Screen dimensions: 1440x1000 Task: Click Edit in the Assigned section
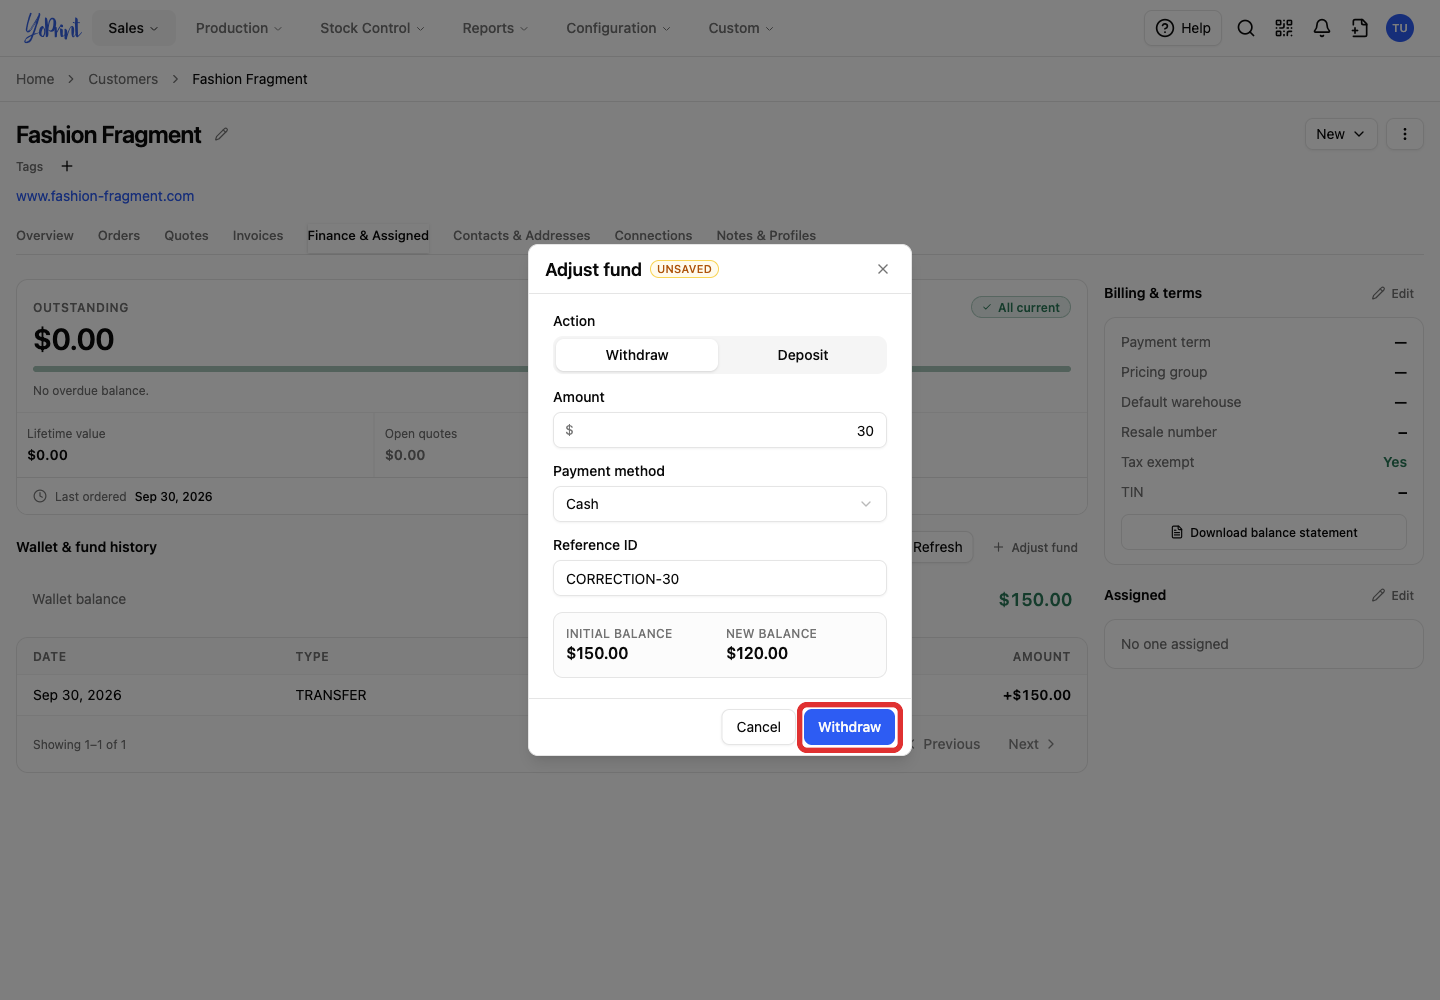[x=1393, y=595]
